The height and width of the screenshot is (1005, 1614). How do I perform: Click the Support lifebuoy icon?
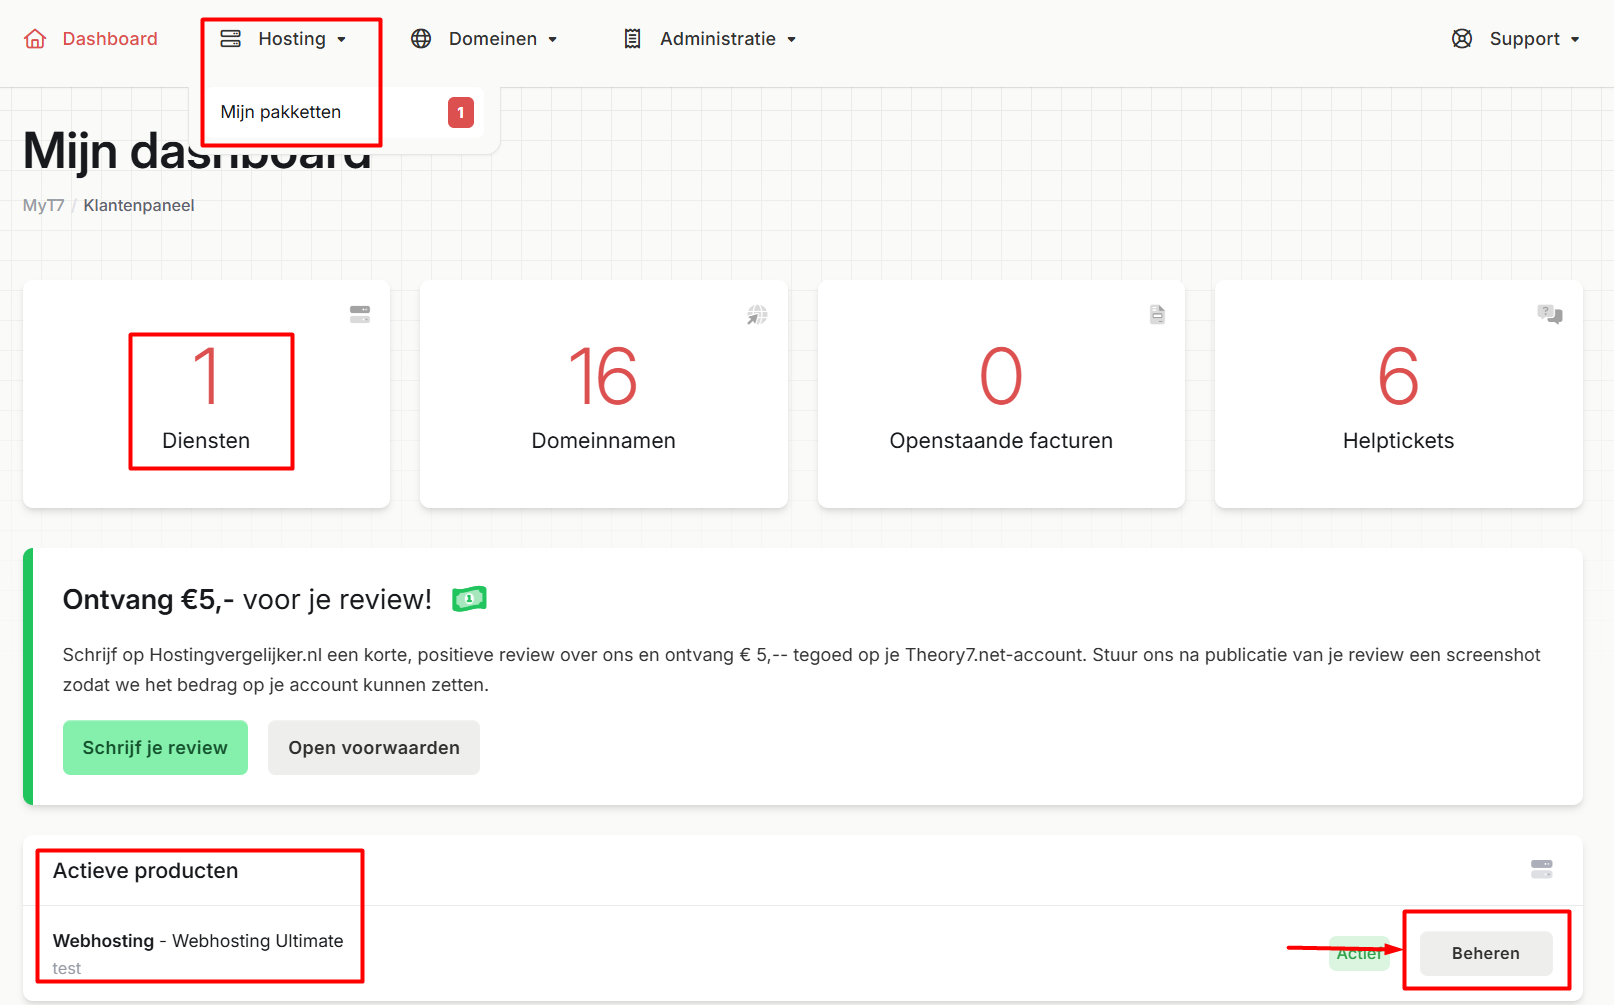(1462, 39)
